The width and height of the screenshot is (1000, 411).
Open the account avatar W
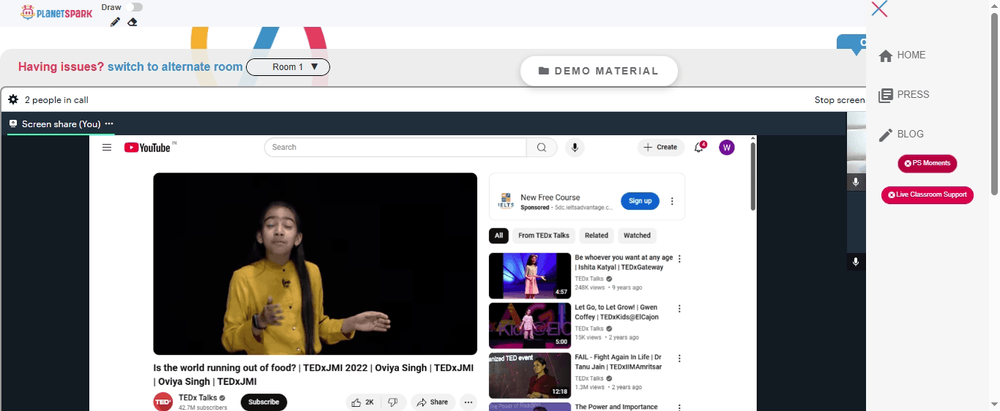coord(726,147)
